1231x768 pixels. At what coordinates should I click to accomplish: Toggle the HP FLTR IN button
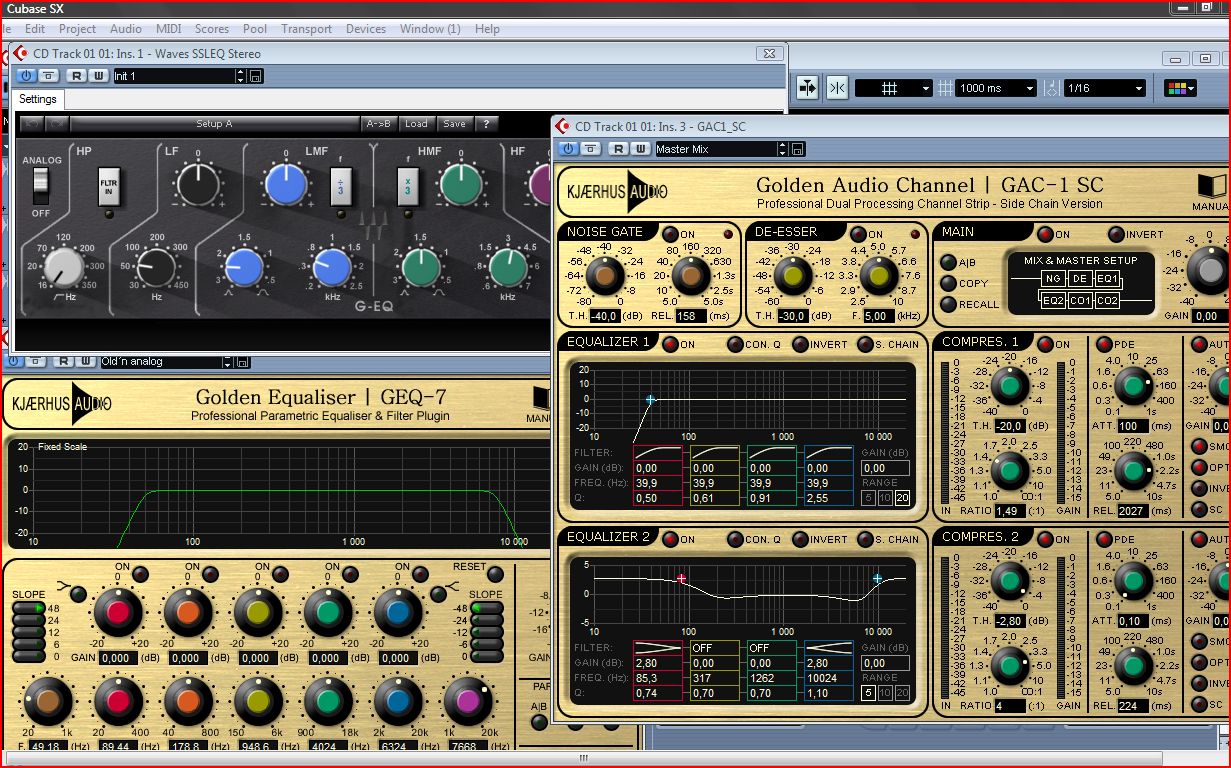click(109, 188)
